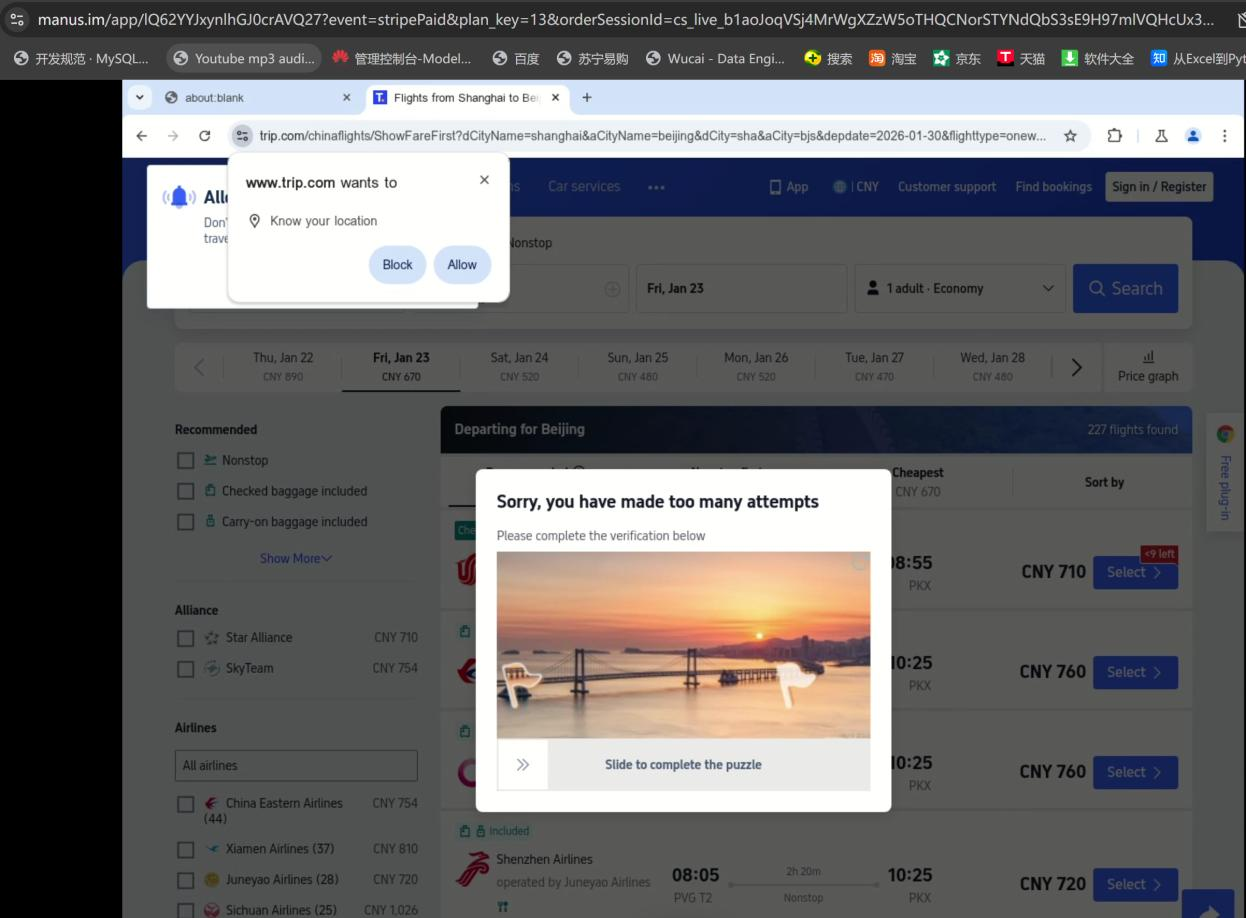This screenshot has height=918, width=1246.
Task: Close the Flights from Shanghai tab
Action: pos(556,98)
